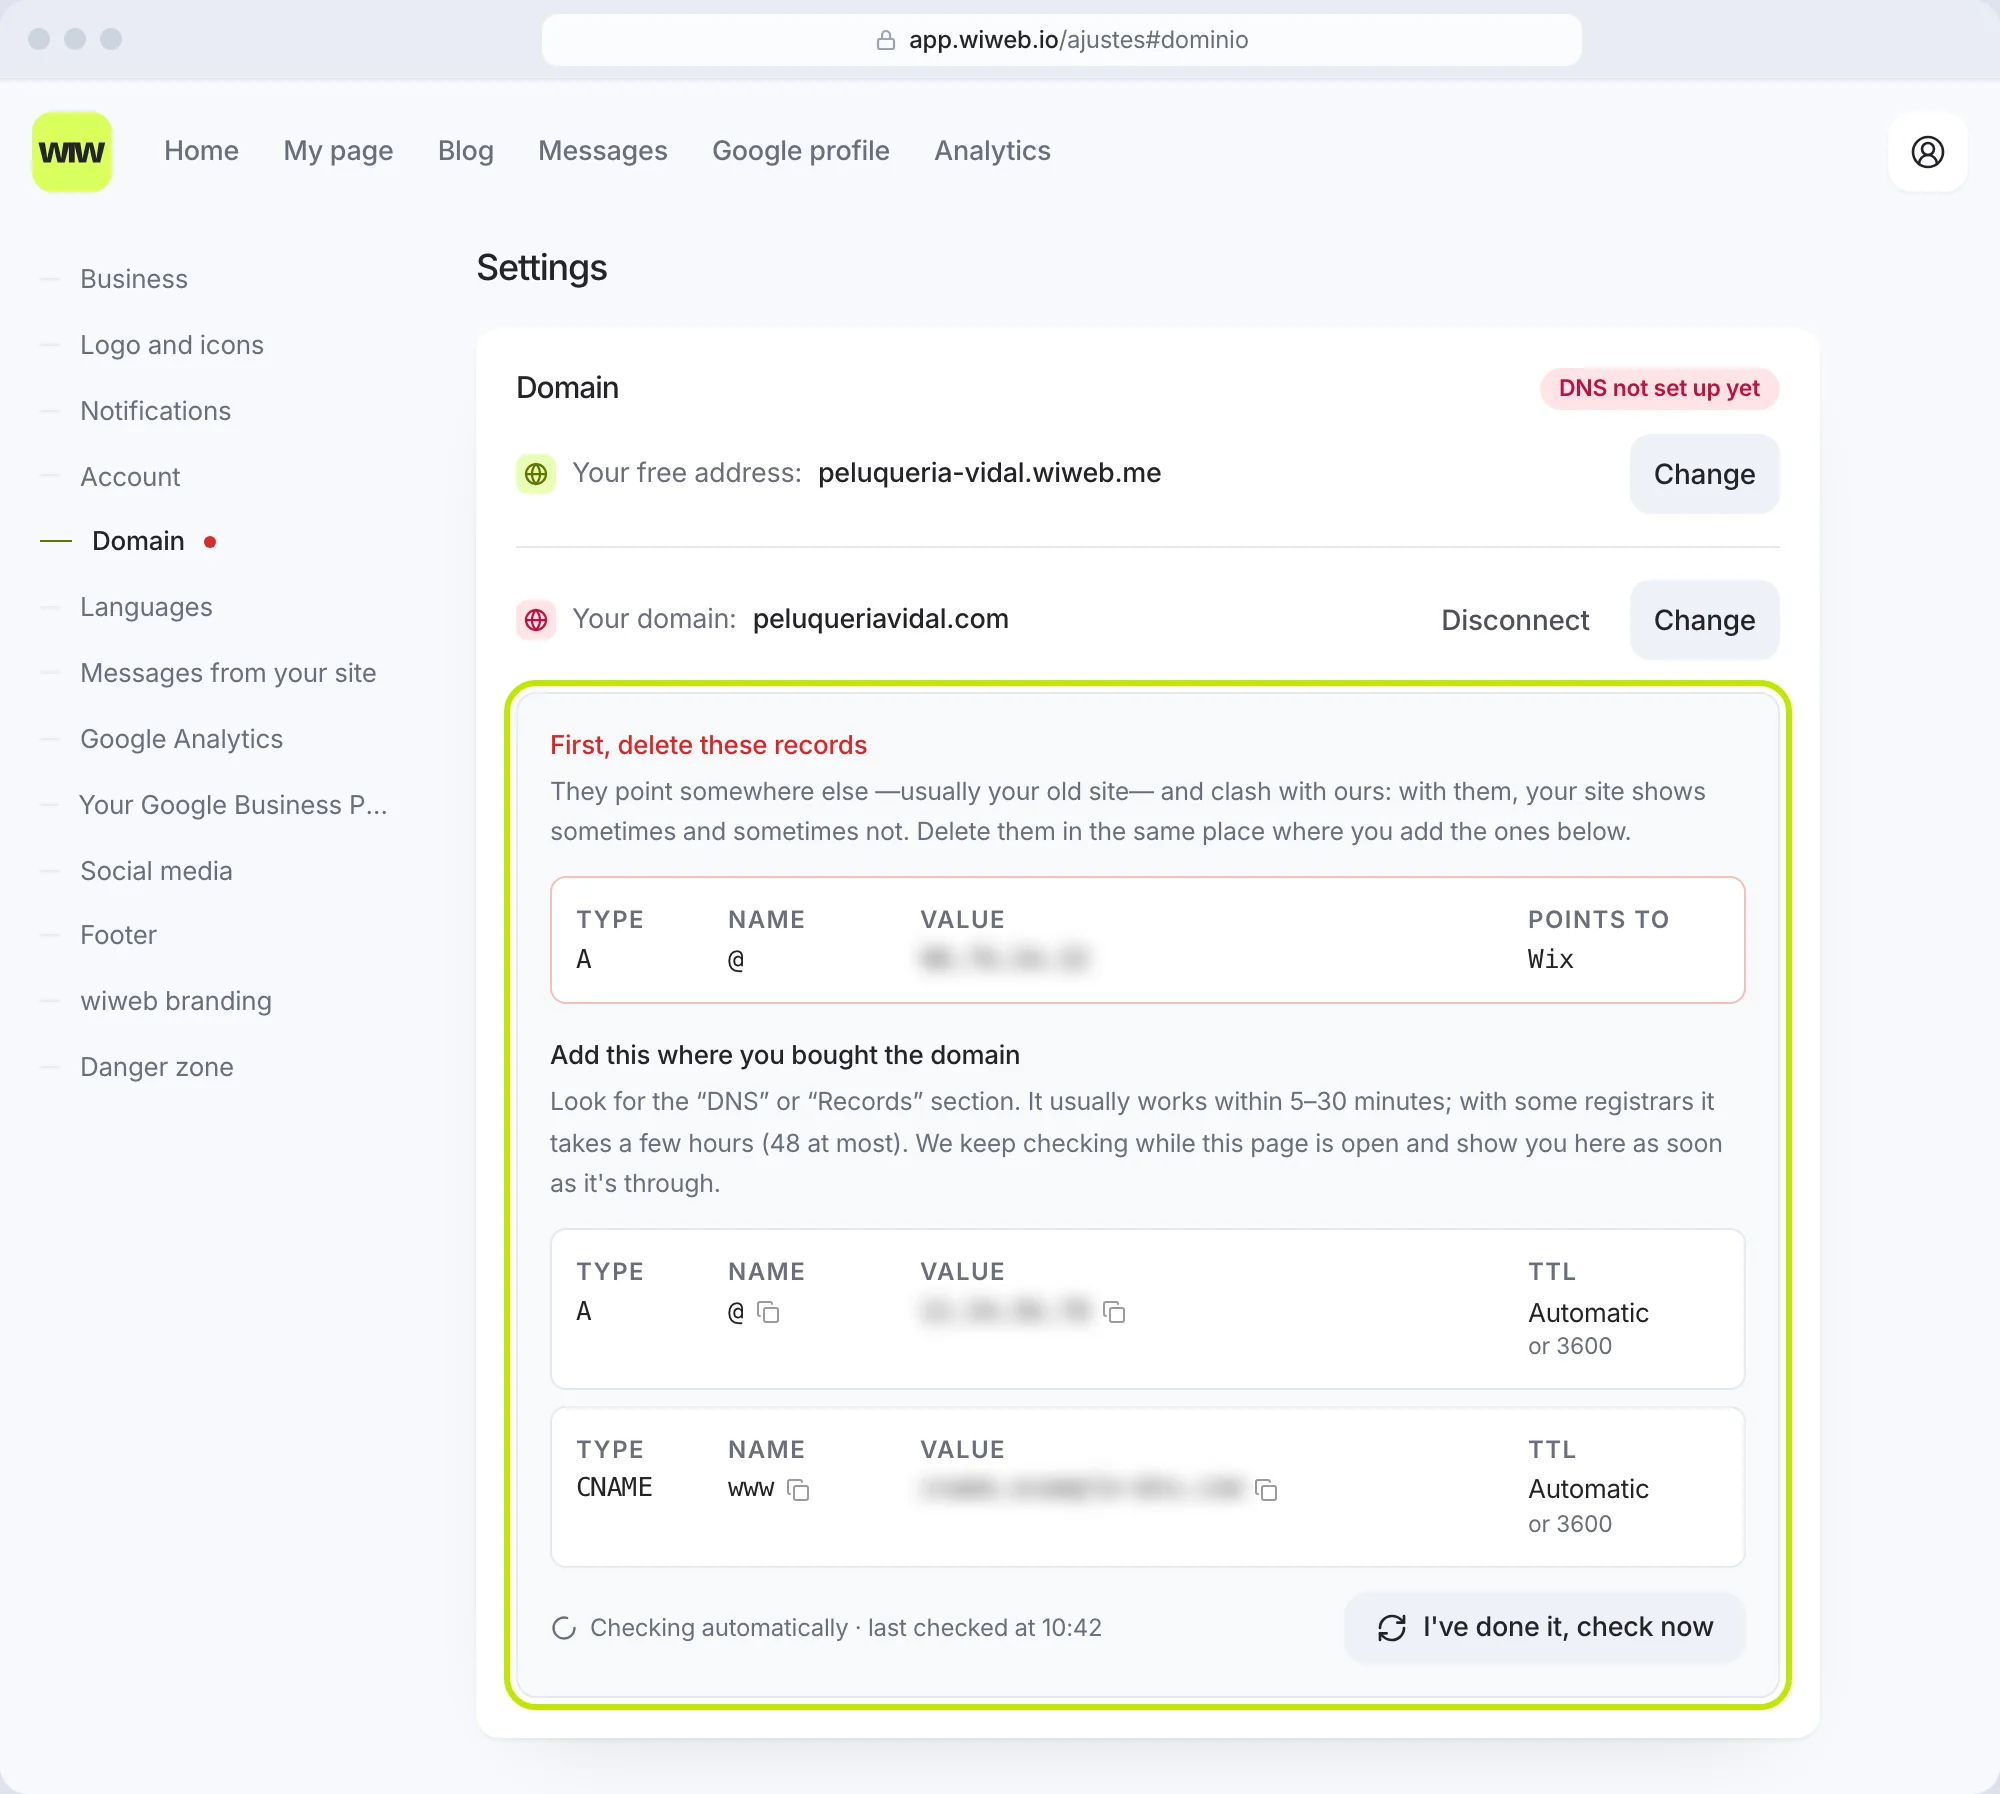Switch to Google profile

click(801, 151)
